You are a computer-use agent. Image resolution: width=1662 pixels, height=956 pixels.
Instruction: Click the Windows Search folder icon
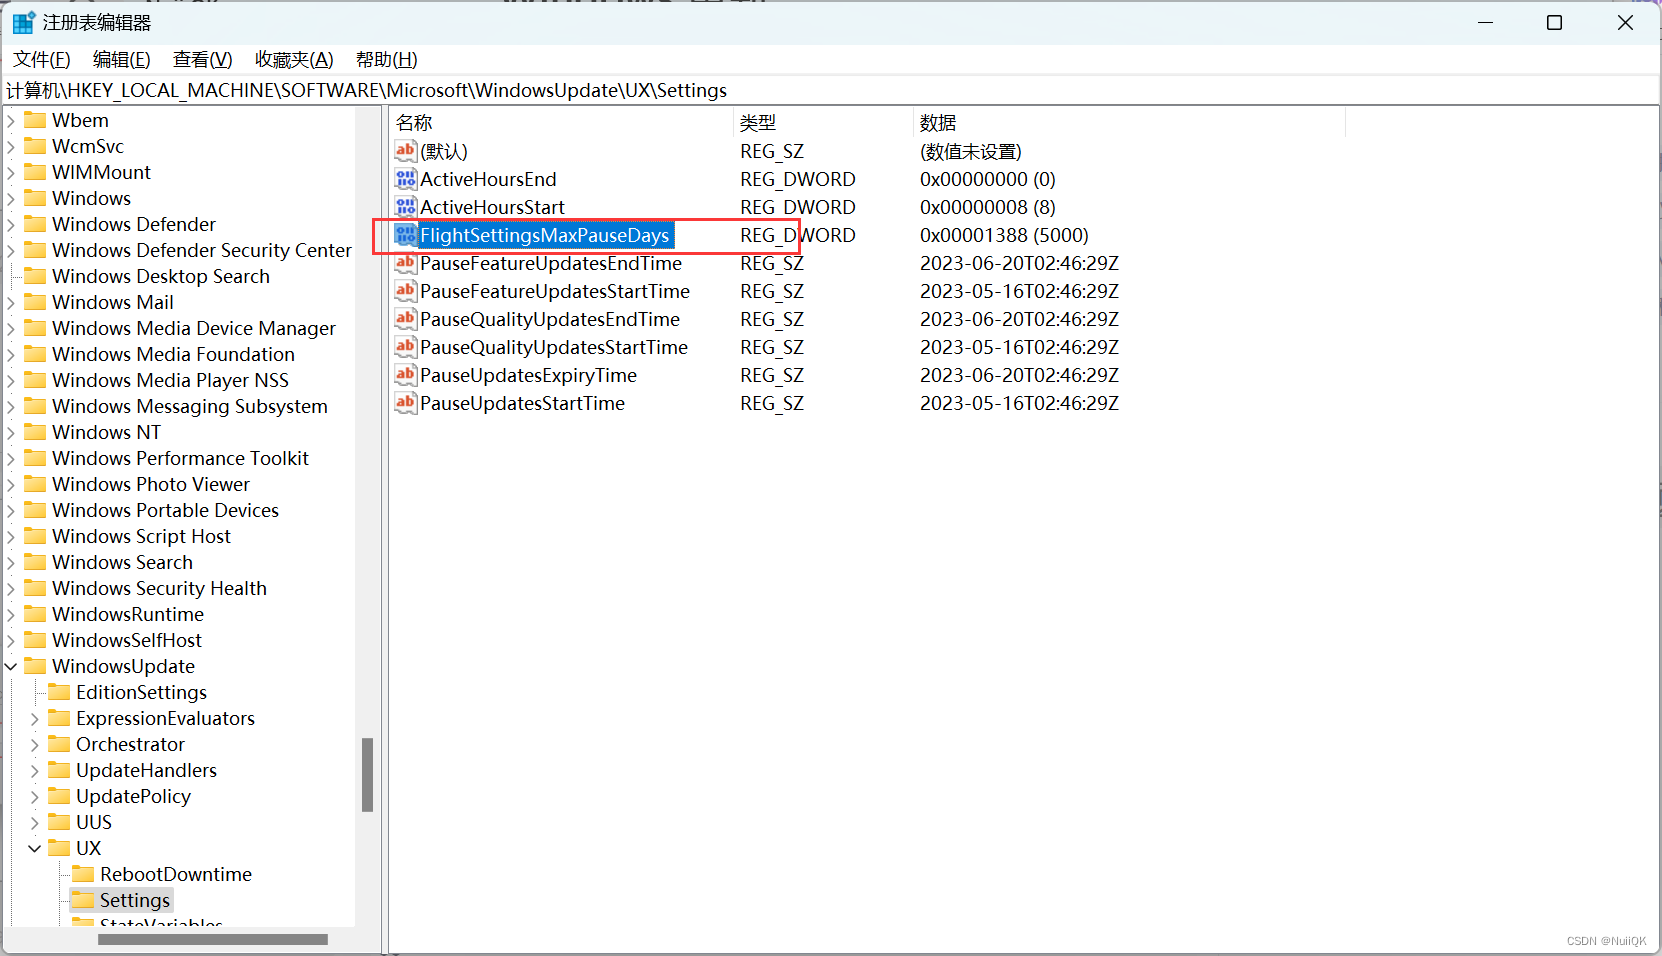[35, 562]
